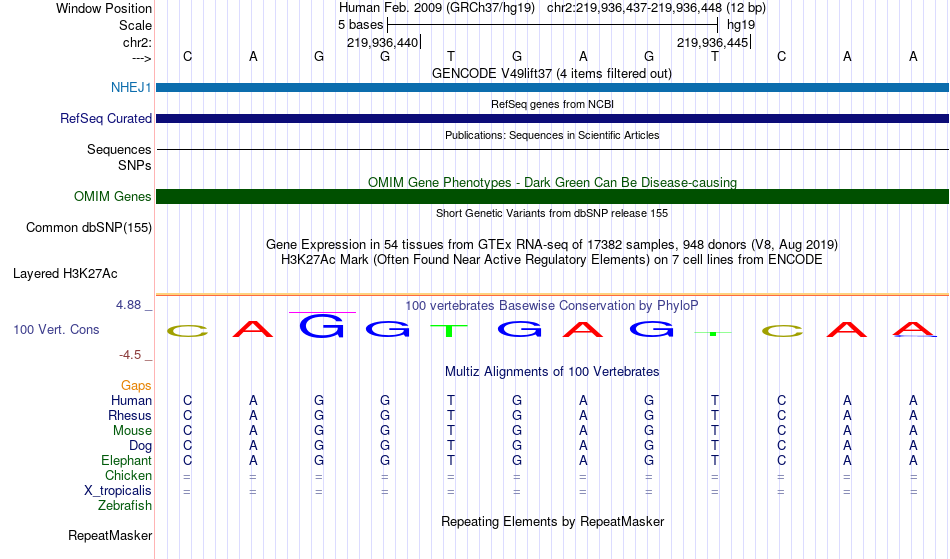Click the tall G conservation logo letter
This screenshot has width=950, height=559.
click(x=322, y=326)
